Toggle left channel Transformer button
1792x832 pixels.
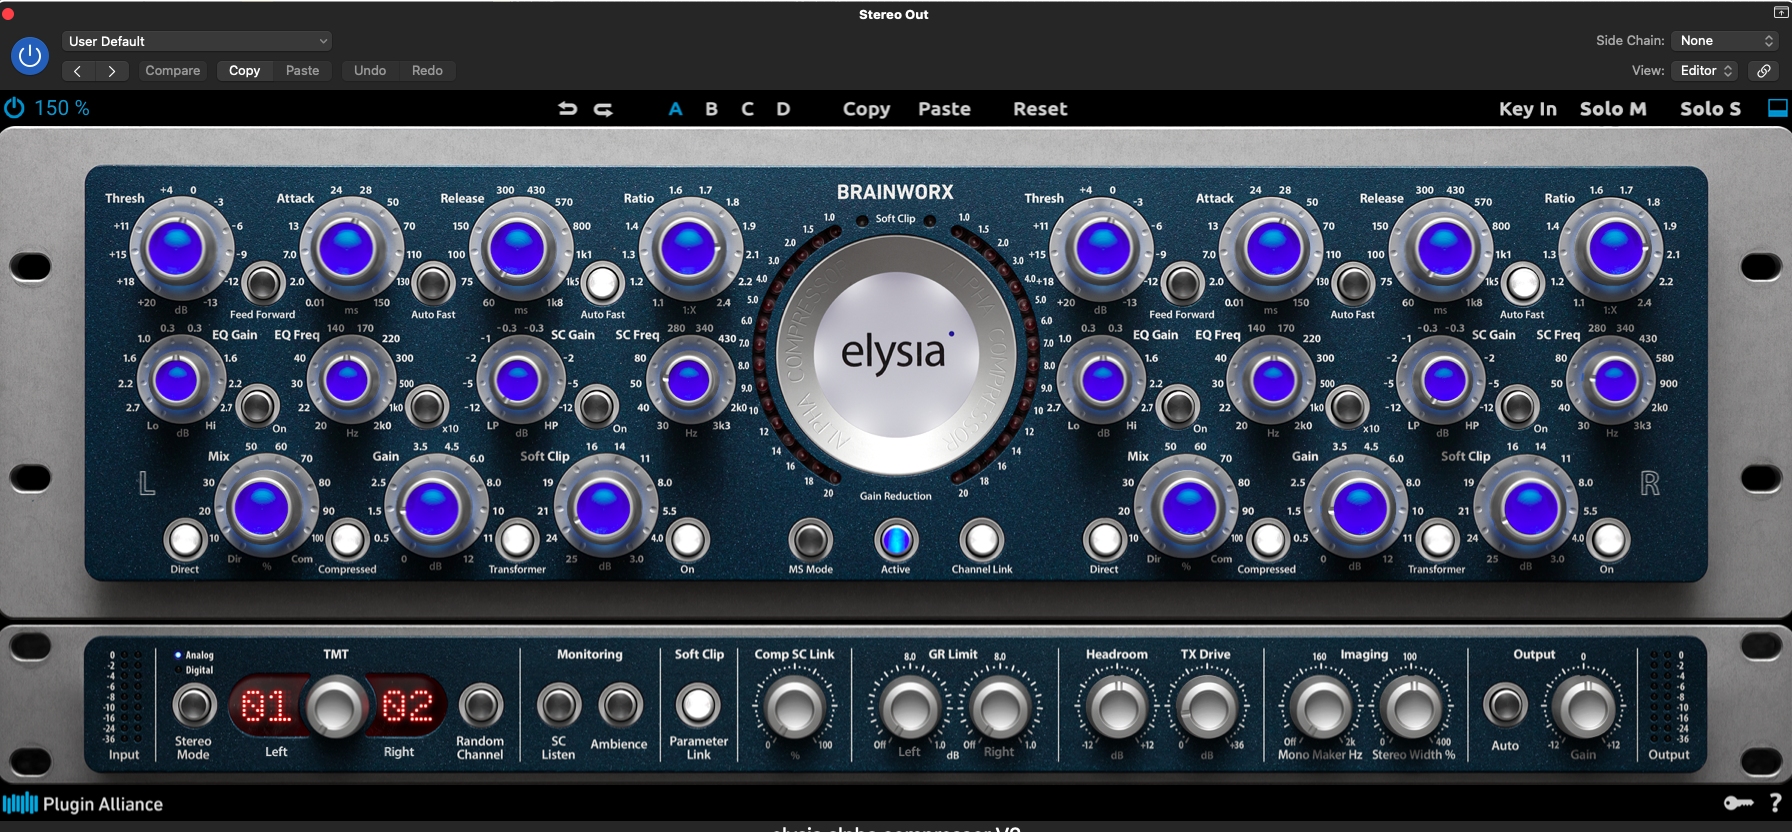517,540
